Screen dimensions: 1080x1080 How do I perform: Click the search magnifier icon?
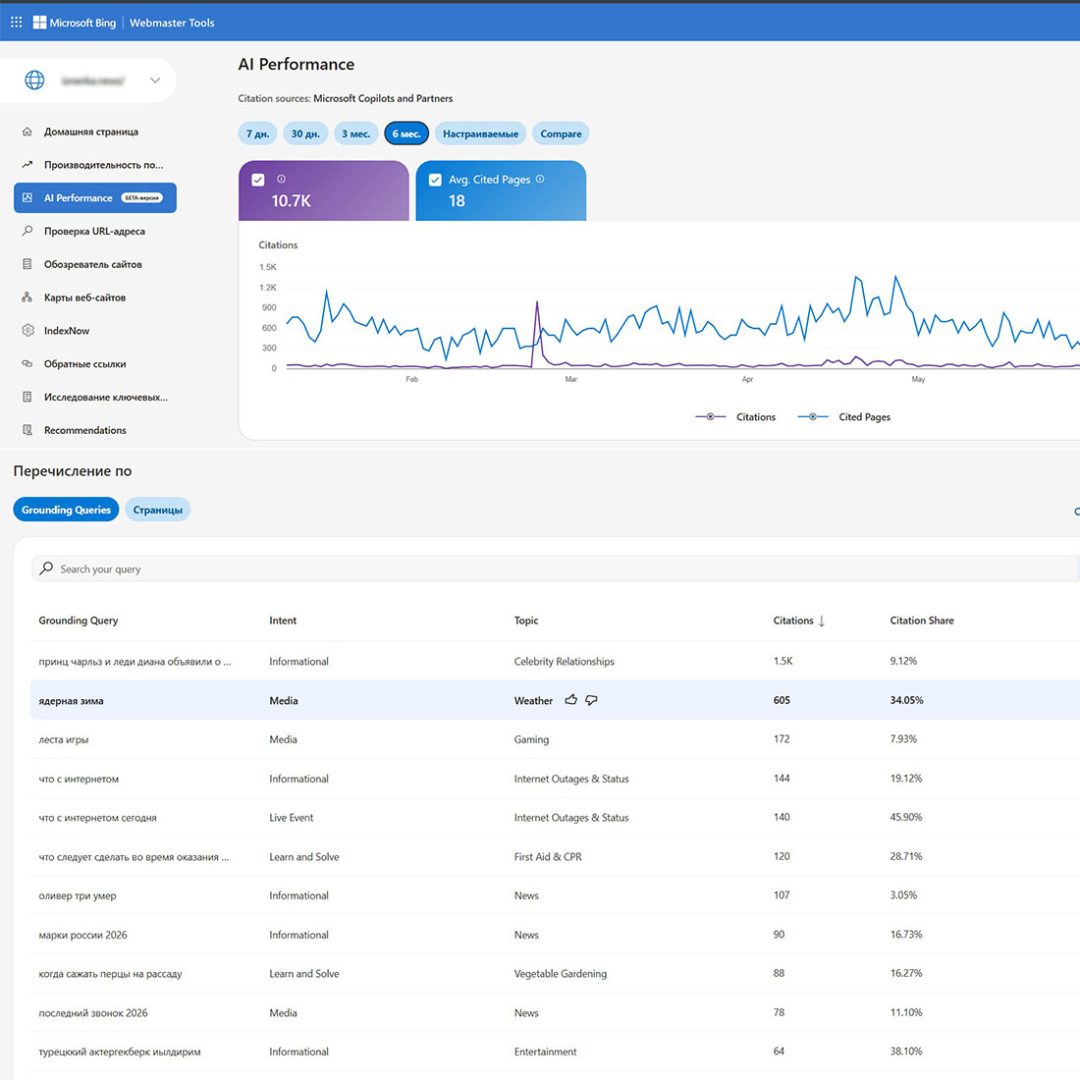[46, 568]
